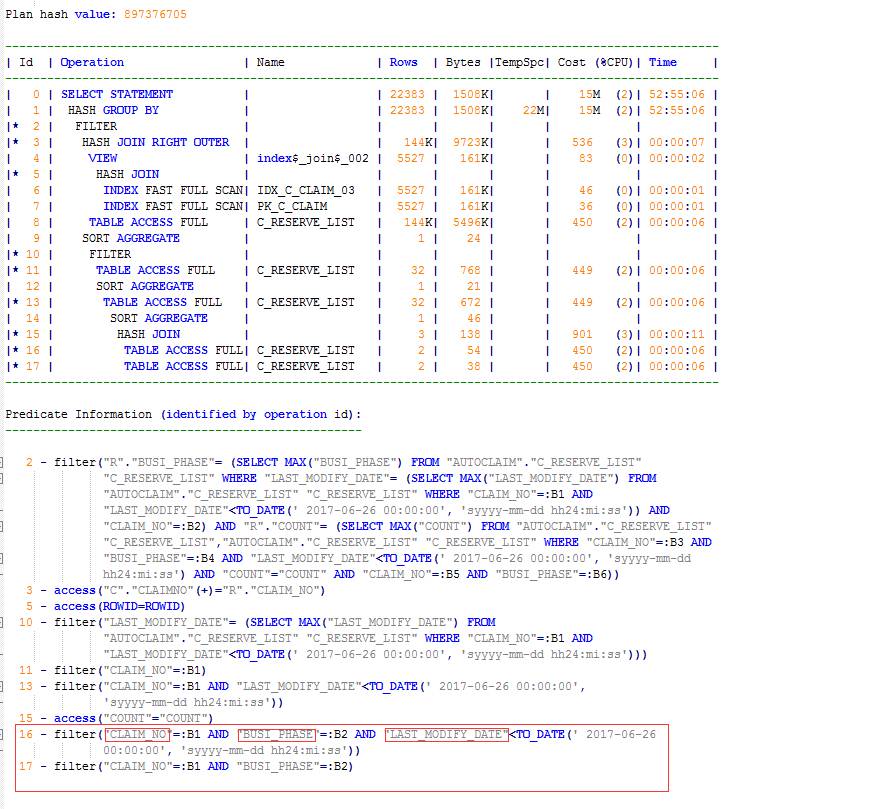Collapse the fold marker beside '13 - filter' line
Image resolution: width=889 pixels, height=809 pixels.
pyautogui.click(x=2, y=687)
